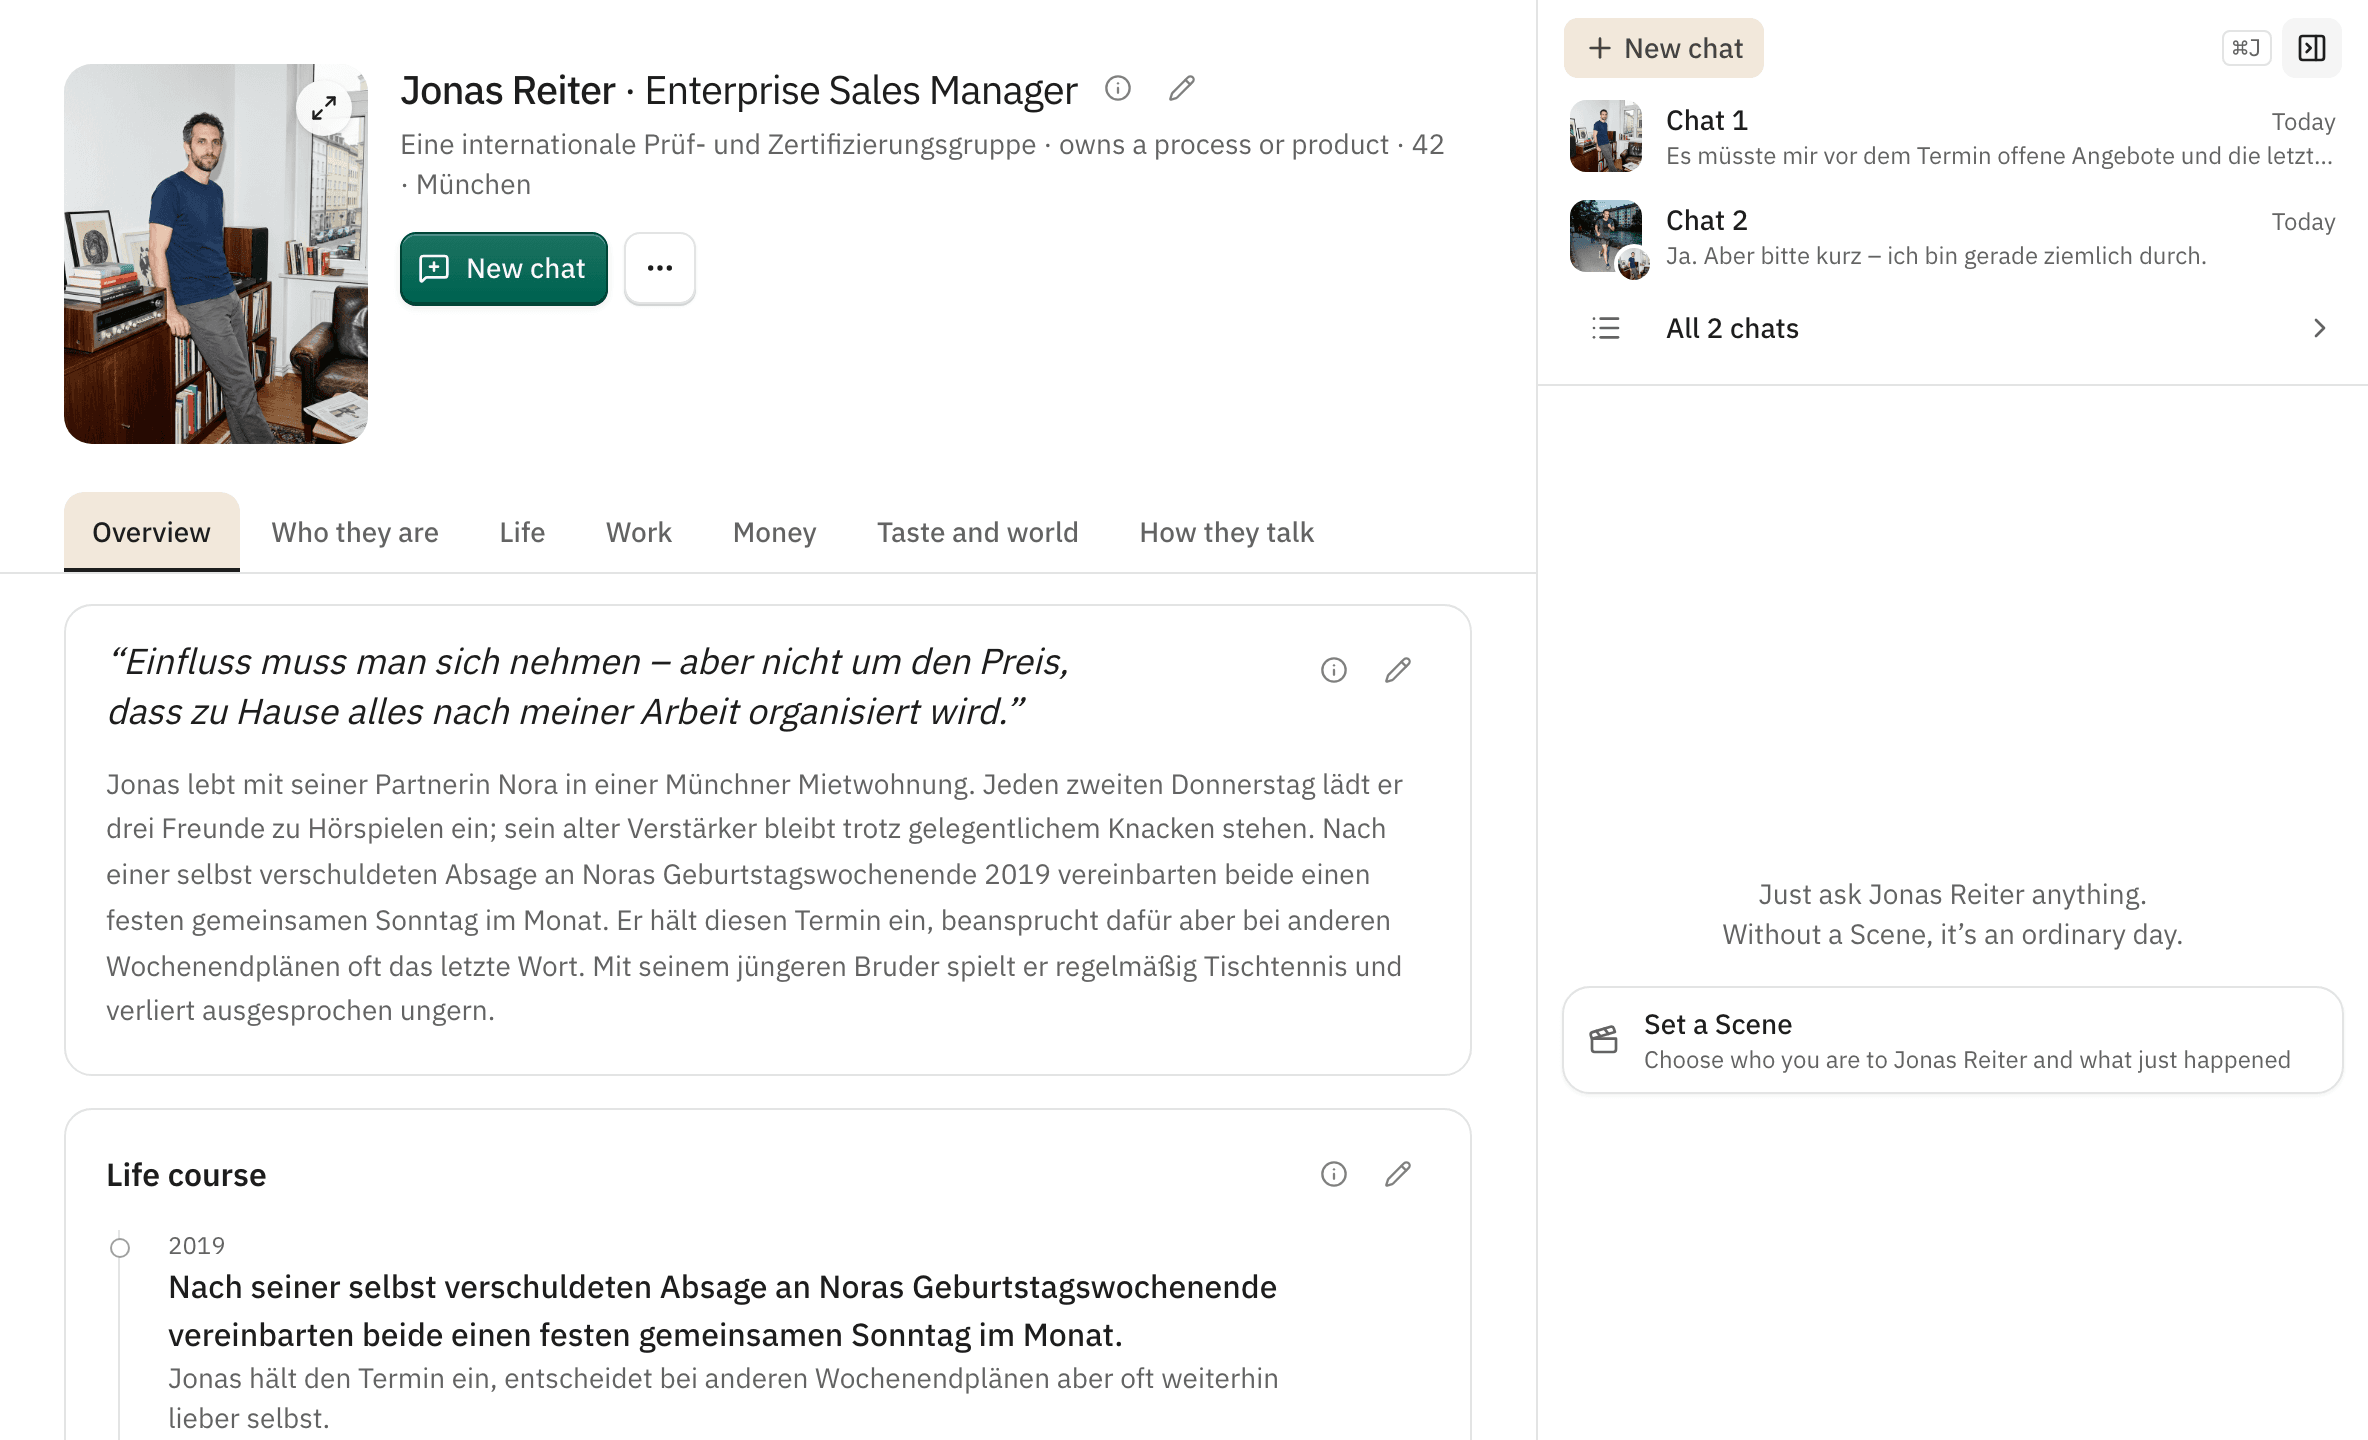Open Set a Scene card
The height and width of the screenshot is (1440, 2368).
pyautogui.click(x=1952, y=1040)
